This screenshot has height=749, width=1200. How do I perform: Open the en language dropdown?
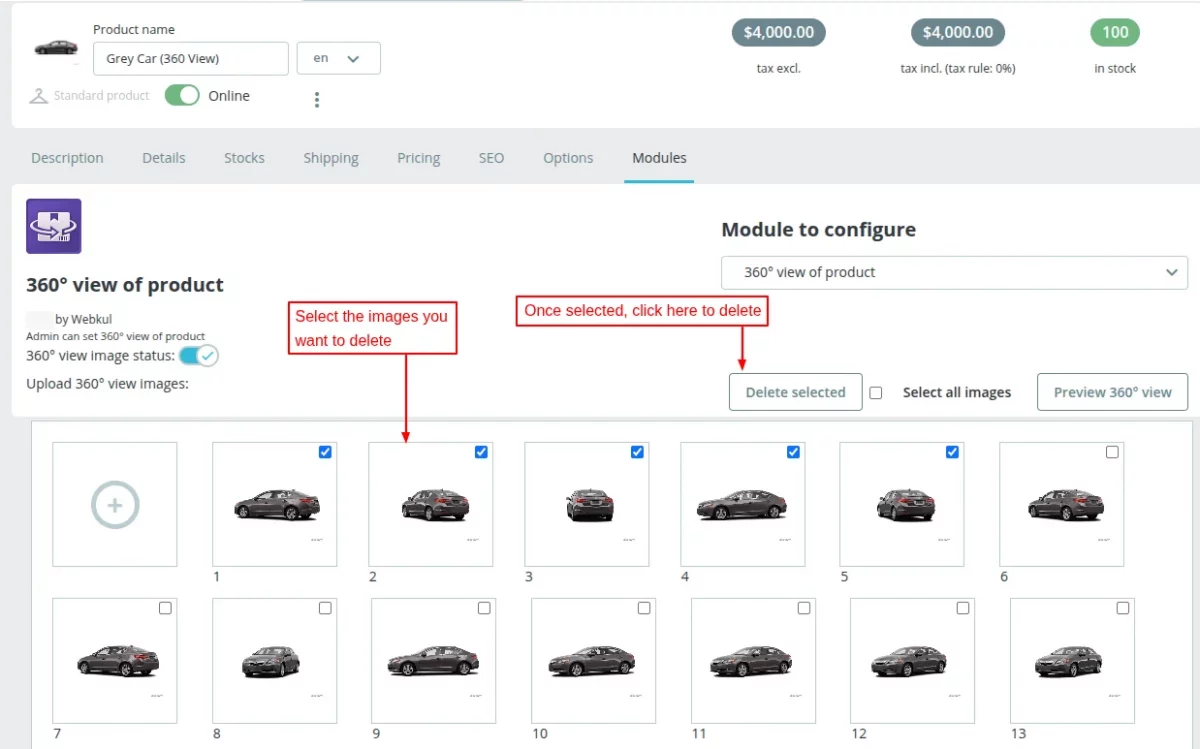point(338,58)
